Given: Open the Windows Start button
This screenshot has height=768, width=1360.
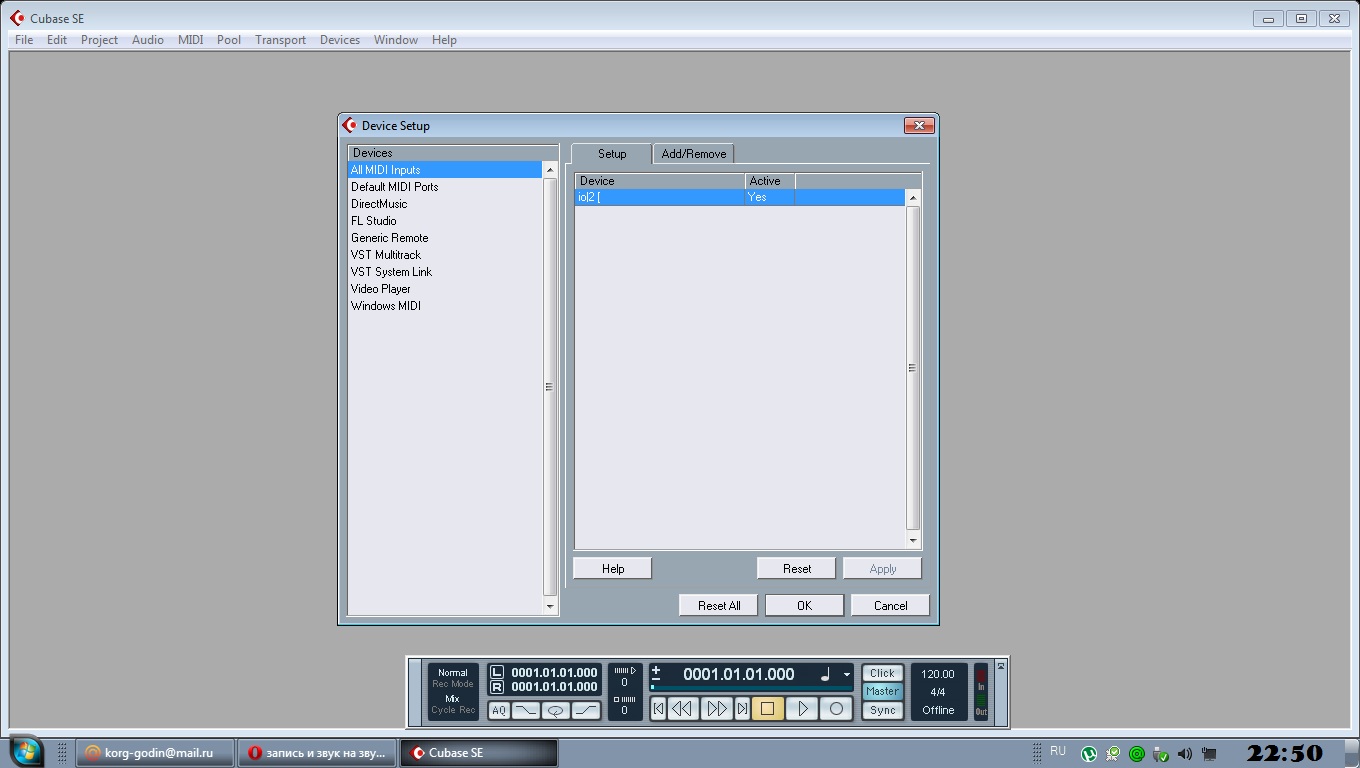Looking at the screenshot, I should [x=25, y=751].
